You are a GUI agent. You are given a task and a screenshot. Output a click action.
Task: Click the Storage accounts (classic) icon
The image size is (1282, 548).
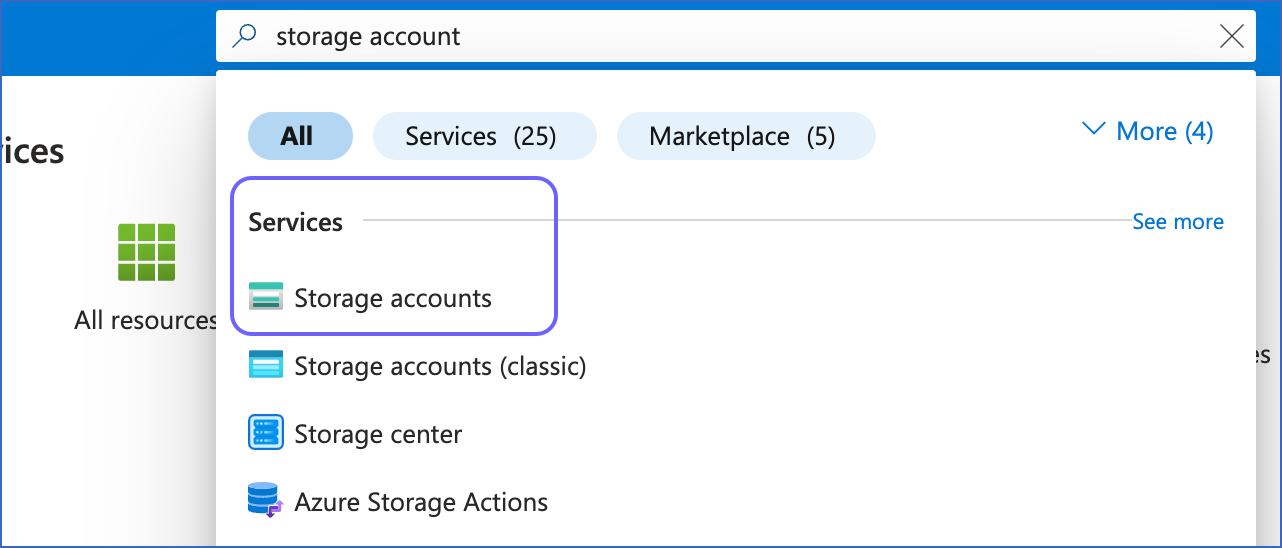point(266,365)
